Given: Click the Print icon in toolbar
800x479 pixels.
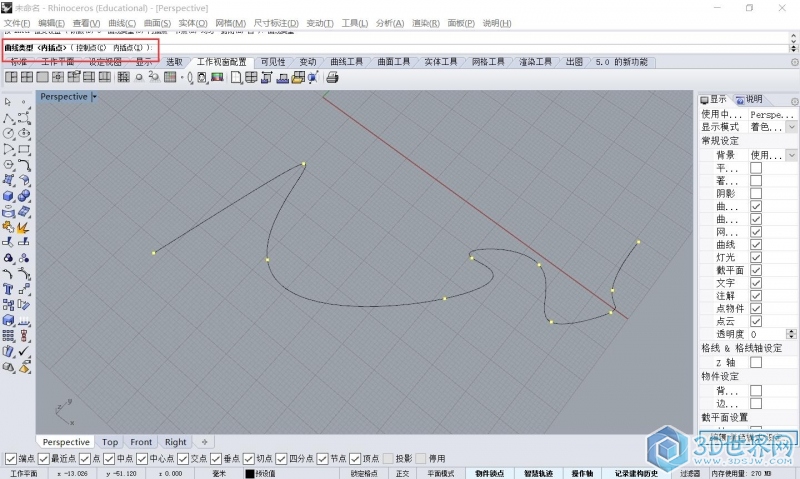Looking at the screenshot, I should [x=332, y=77].
